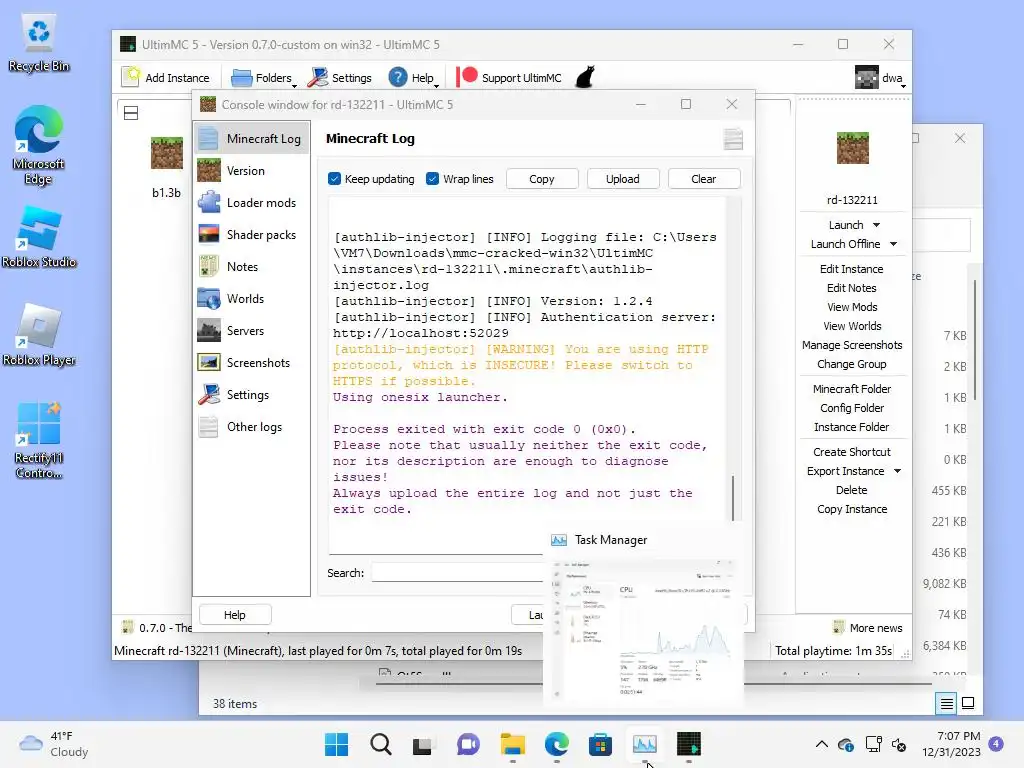Screen dimensions: 1024x768
Task: Open Microsoft Edge desktop shortcut
Action: 39,144
